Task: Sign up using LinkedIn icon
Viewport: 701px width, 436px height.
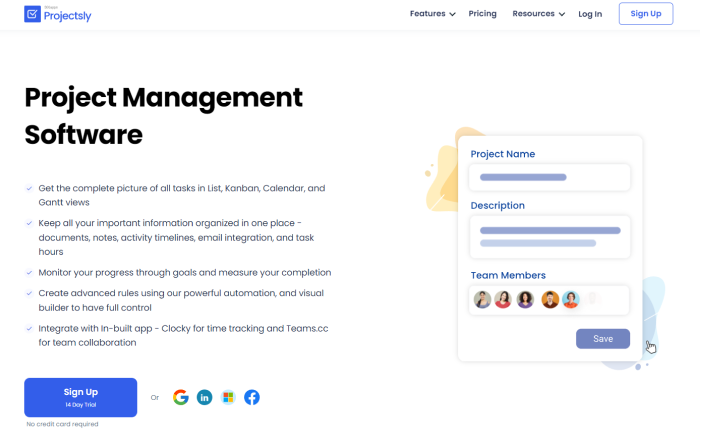Action: 204,397
